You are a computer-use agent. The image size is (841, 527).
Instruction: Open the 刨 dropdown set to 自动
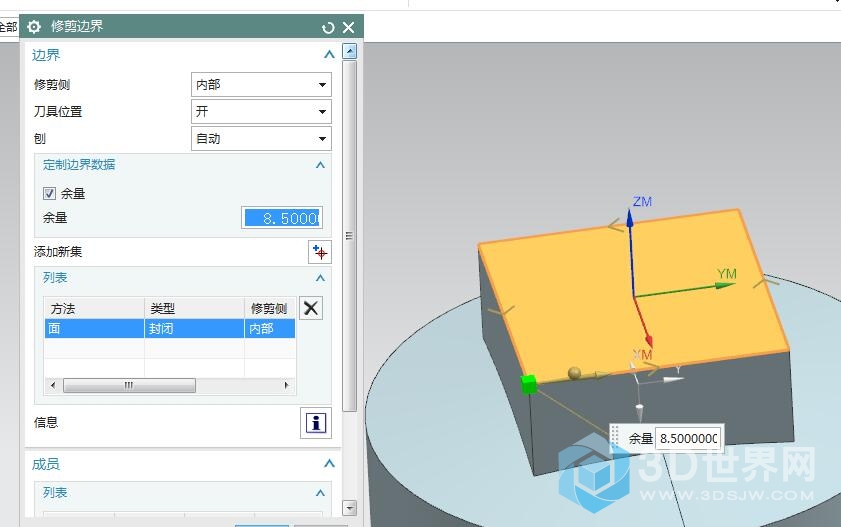coord(261,138)
